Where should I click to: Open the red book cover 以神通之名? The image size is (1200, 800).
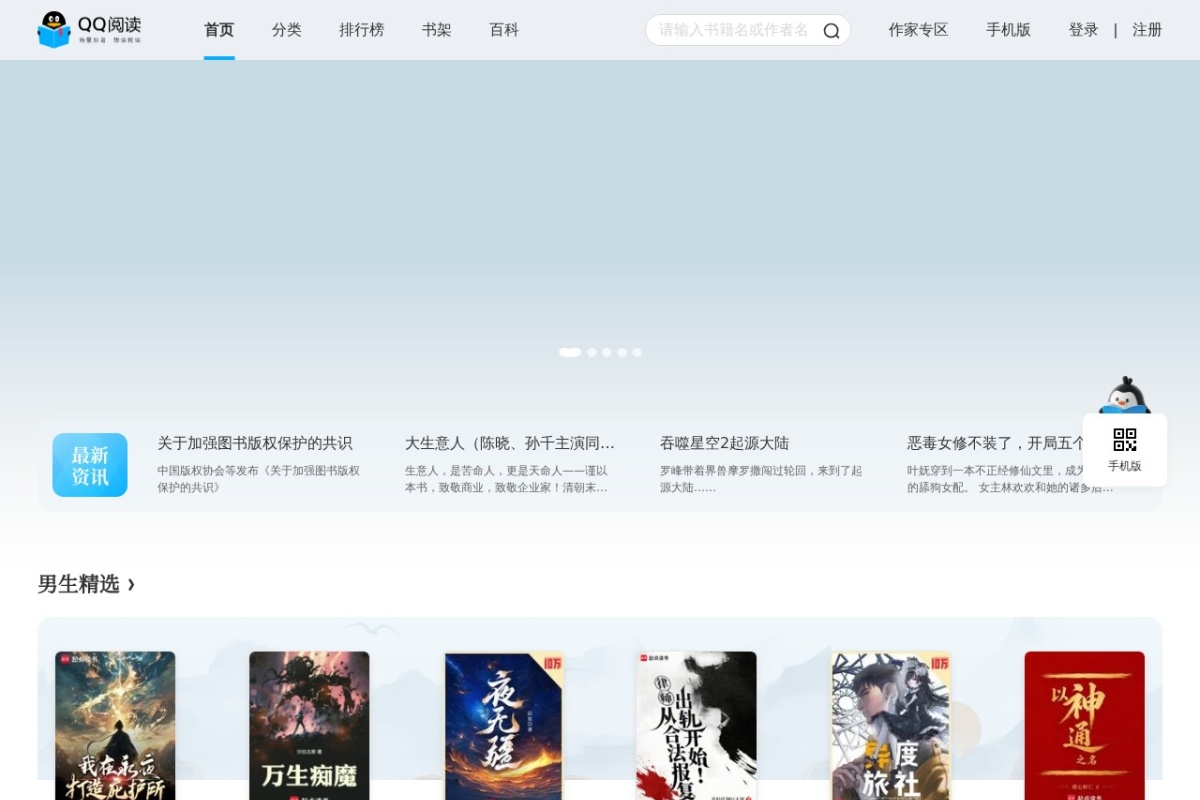point(1085,726)
